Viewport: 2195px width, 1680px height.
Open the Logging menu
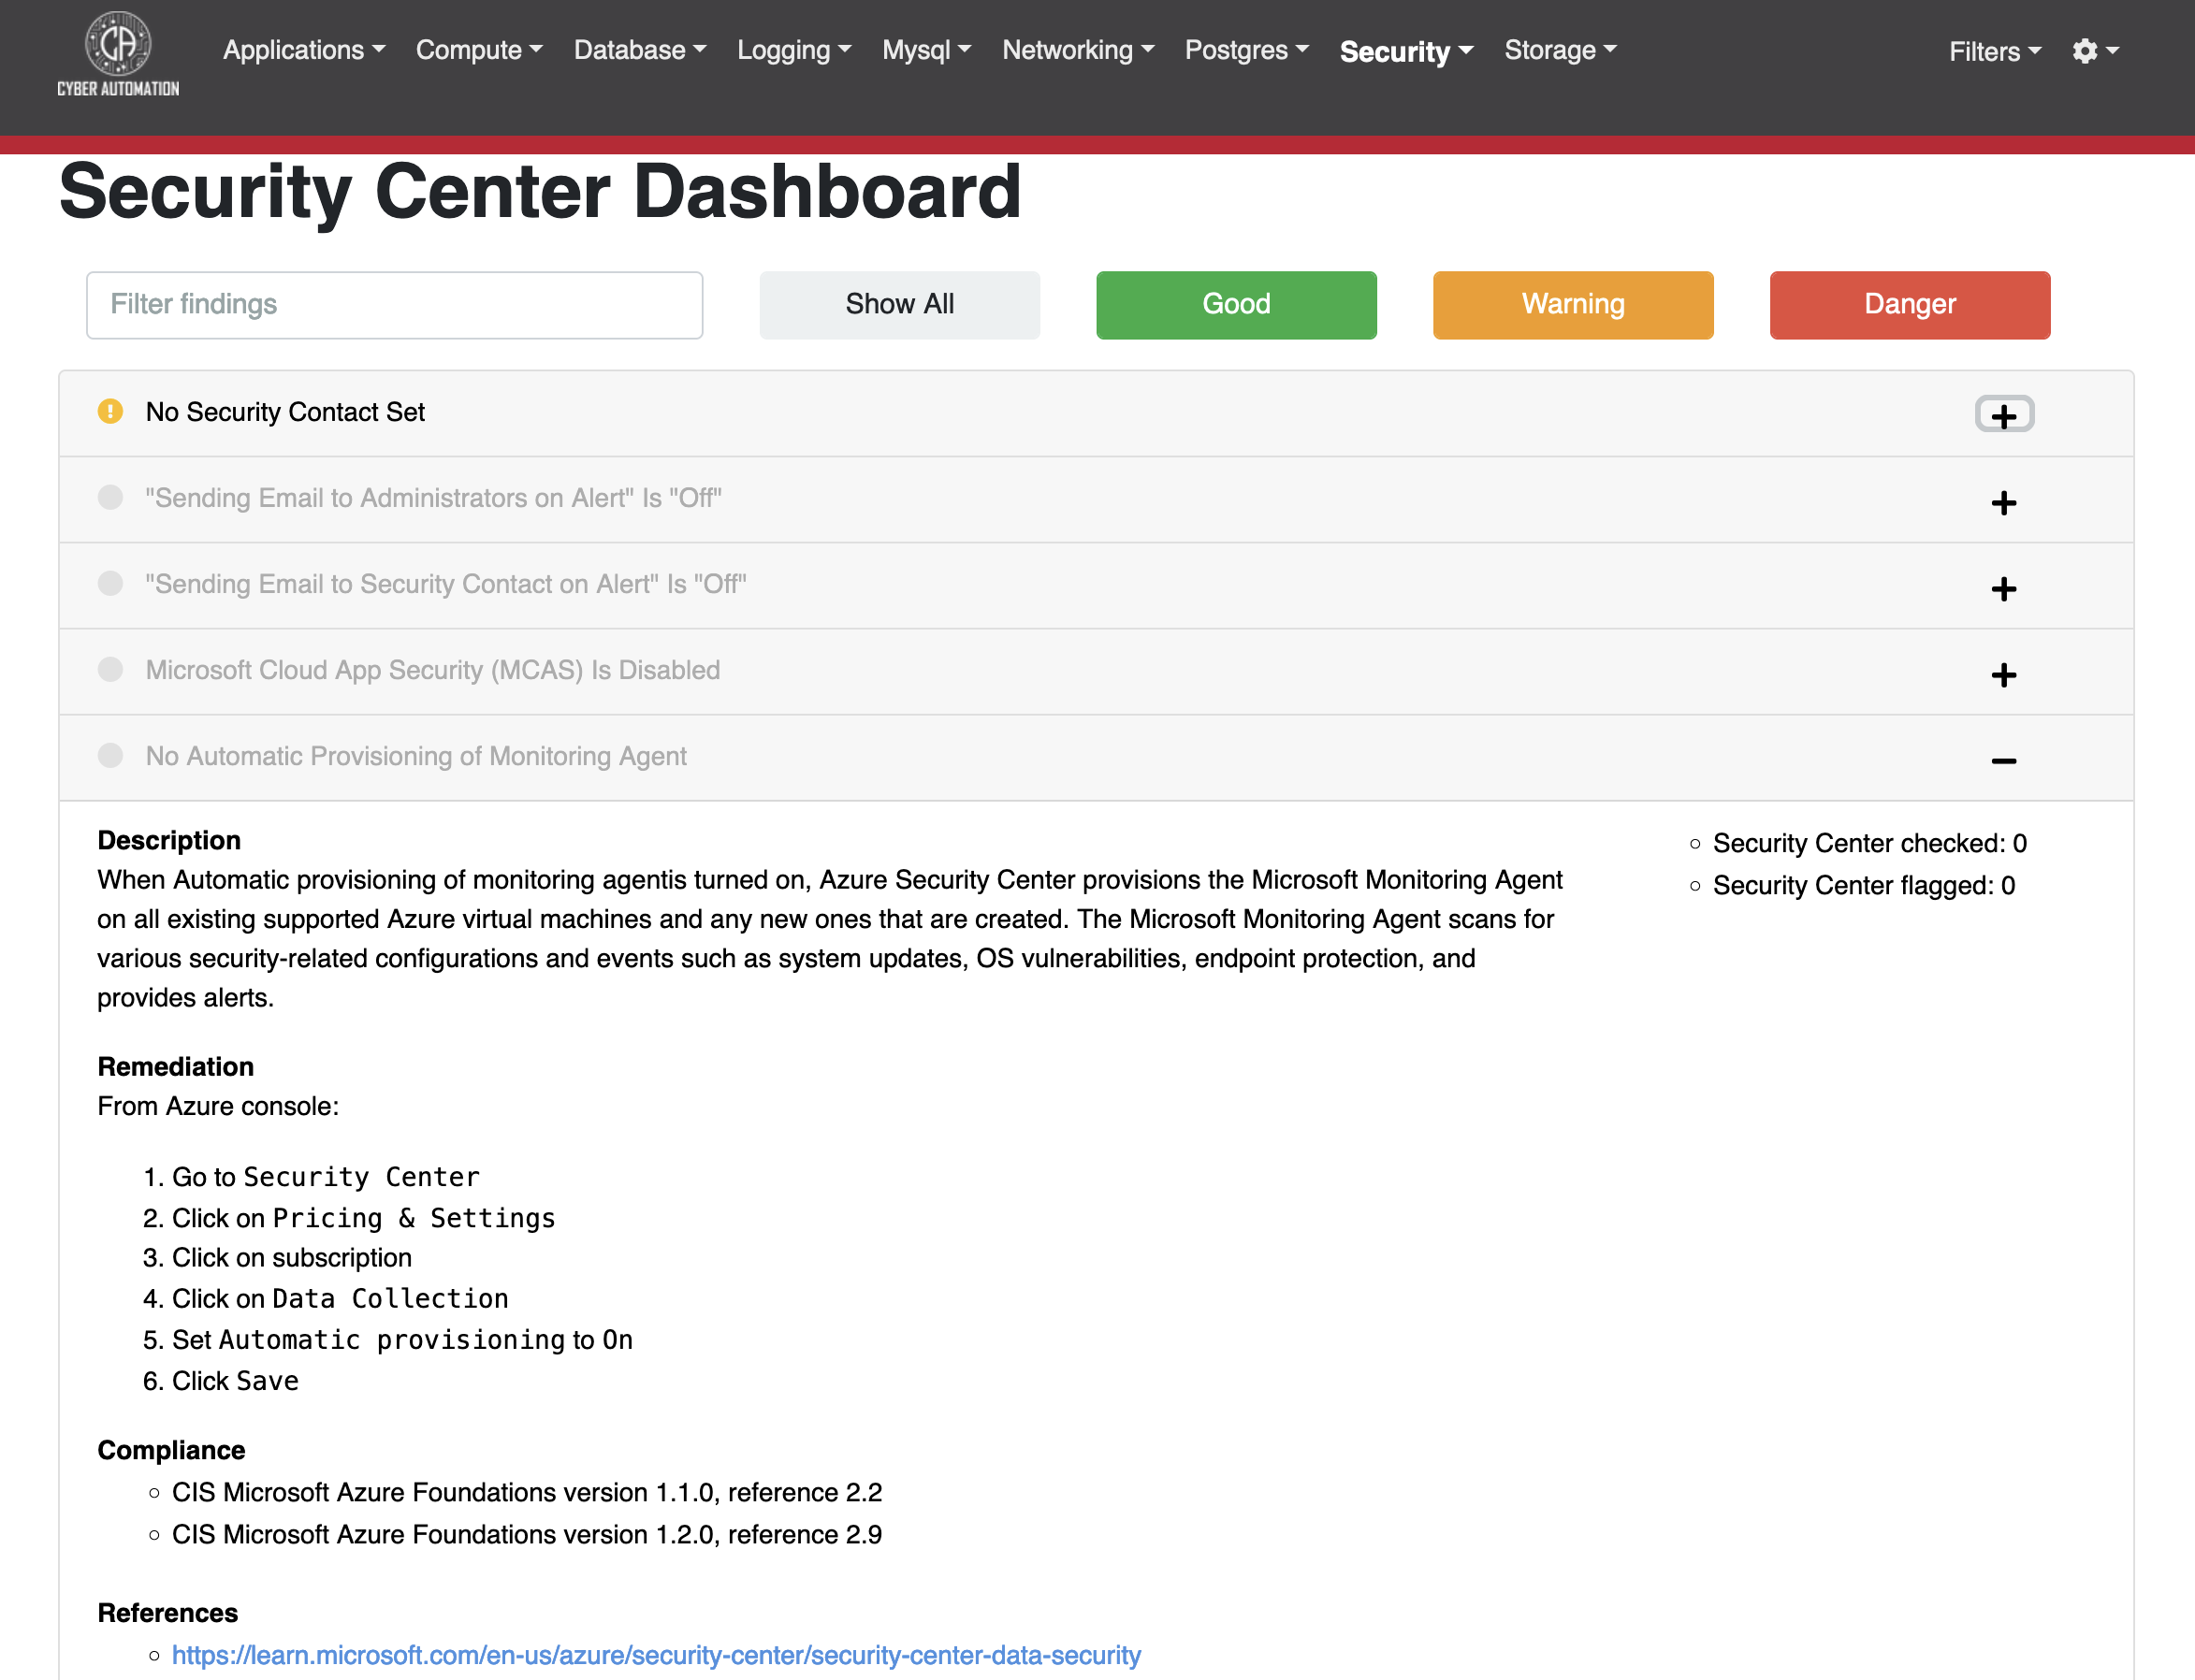point(794,50)
